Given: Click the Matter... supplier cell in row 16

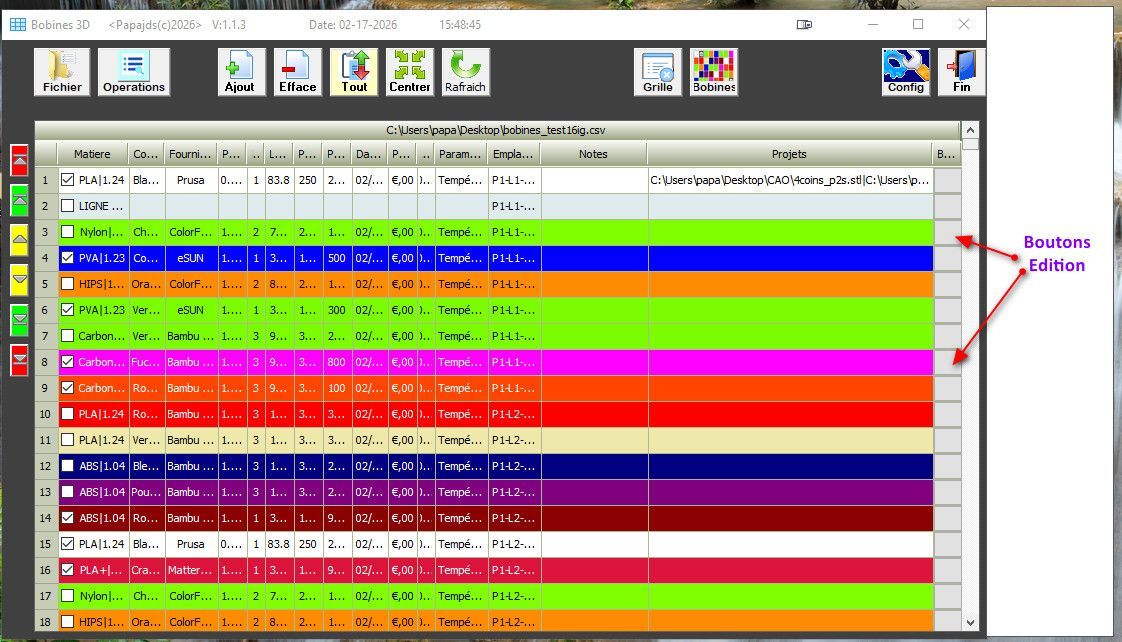Looking at the screenshot, I should click(x=191, y=570).
